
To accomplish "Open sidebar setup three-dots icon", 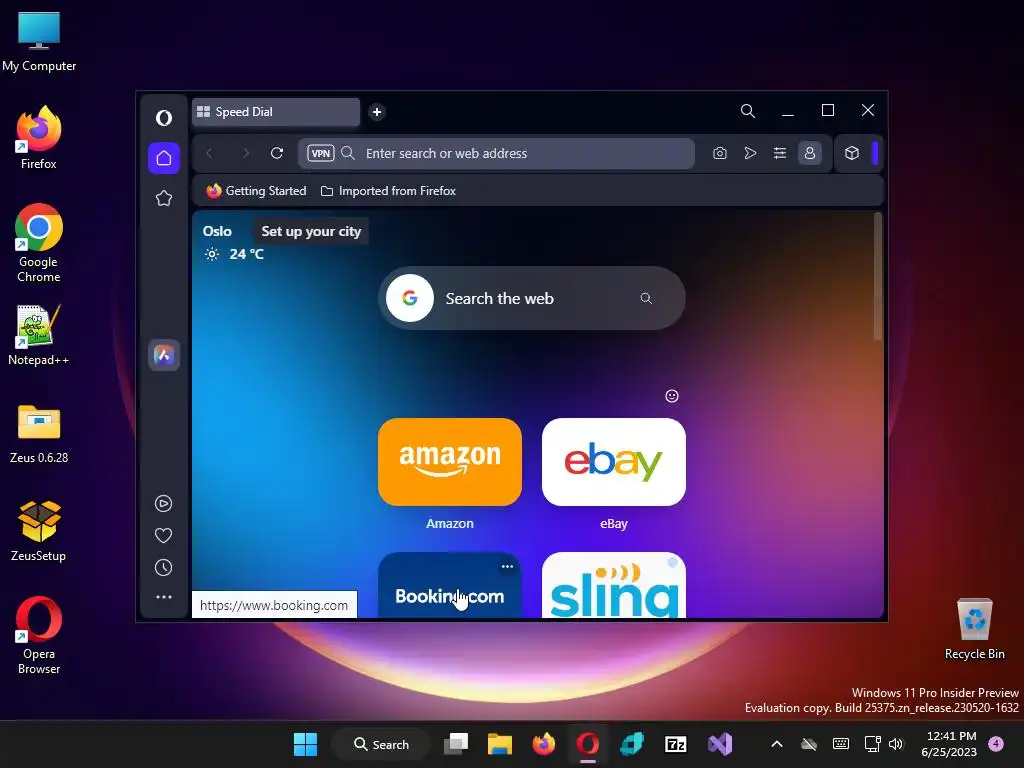I will tap(164, 597).
